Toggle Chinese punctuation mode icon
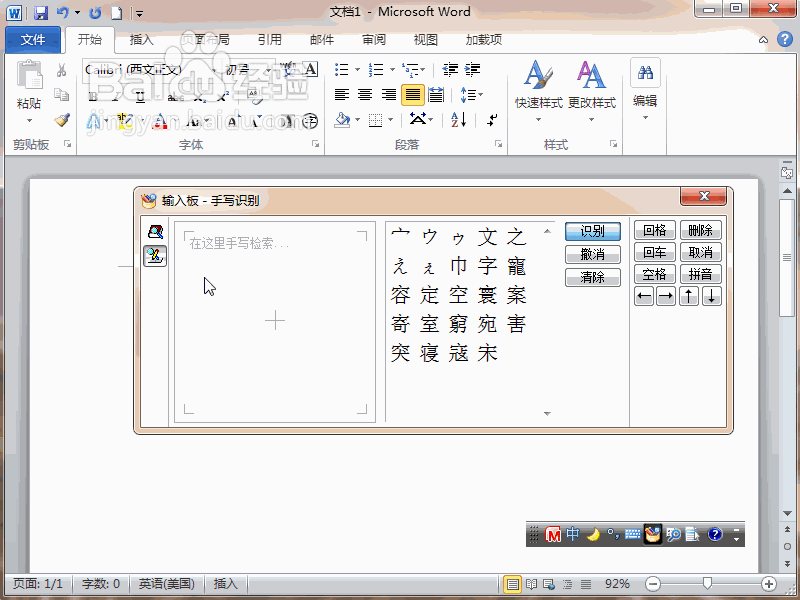The image size is (800, 600). [613, 534]
